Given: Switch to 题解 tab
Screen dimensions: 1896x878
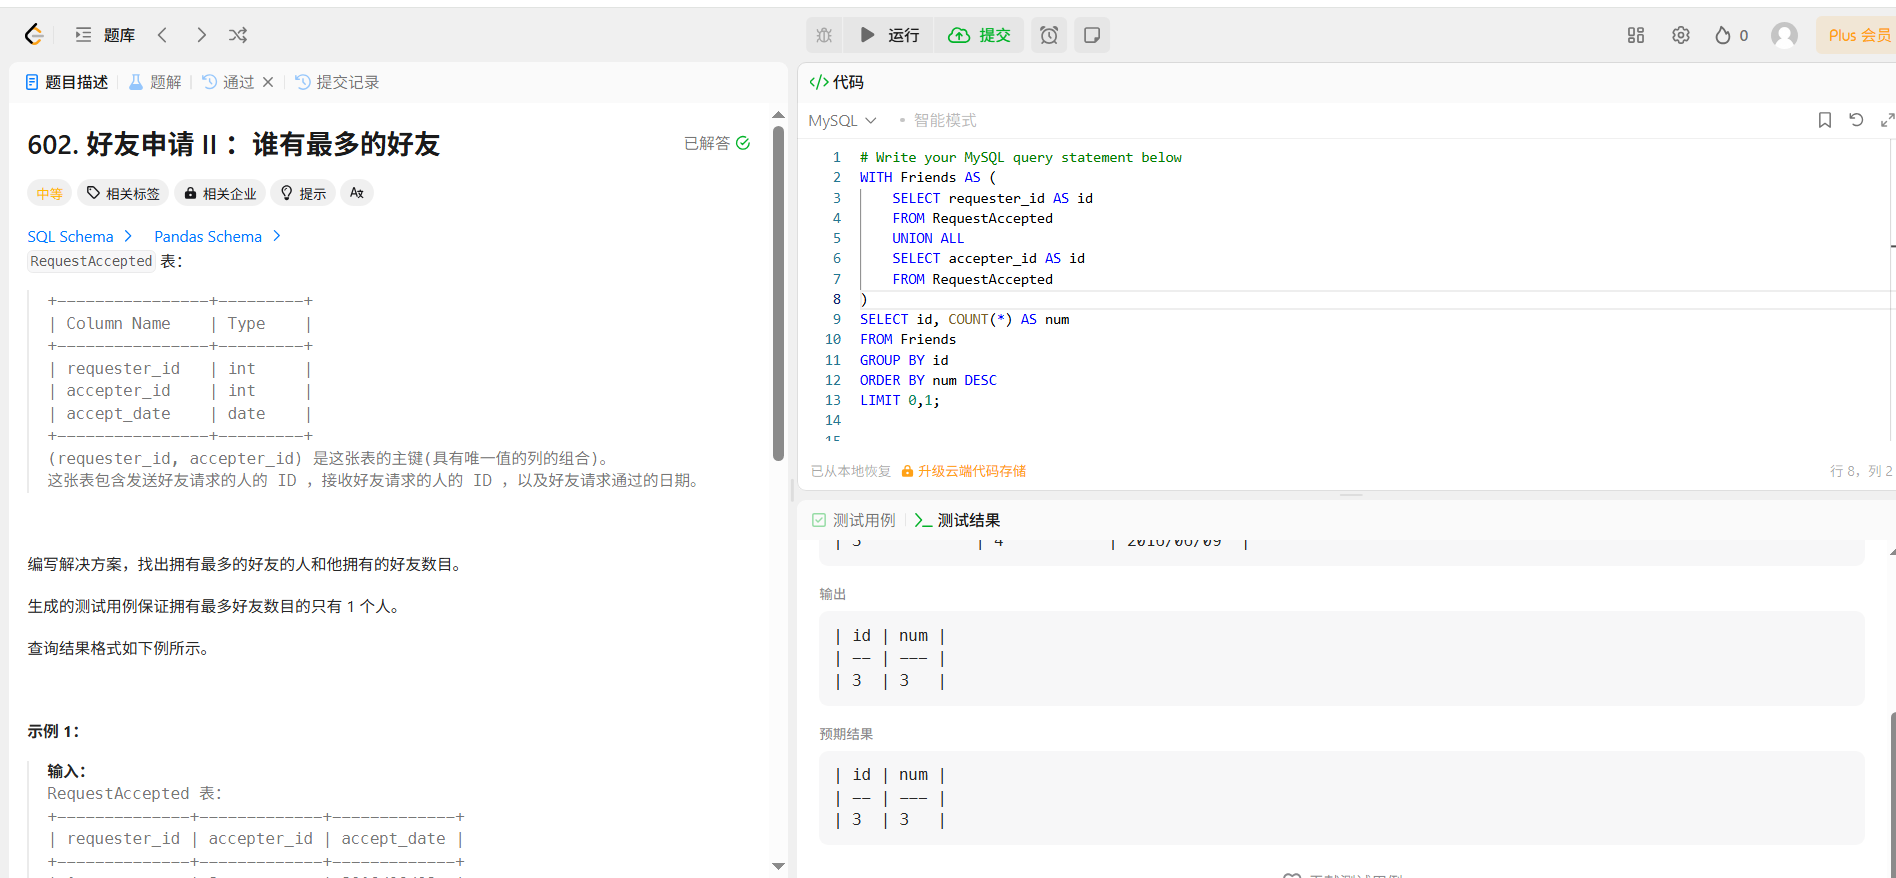Looking at the screenshot, I should [x=156, y=82].
